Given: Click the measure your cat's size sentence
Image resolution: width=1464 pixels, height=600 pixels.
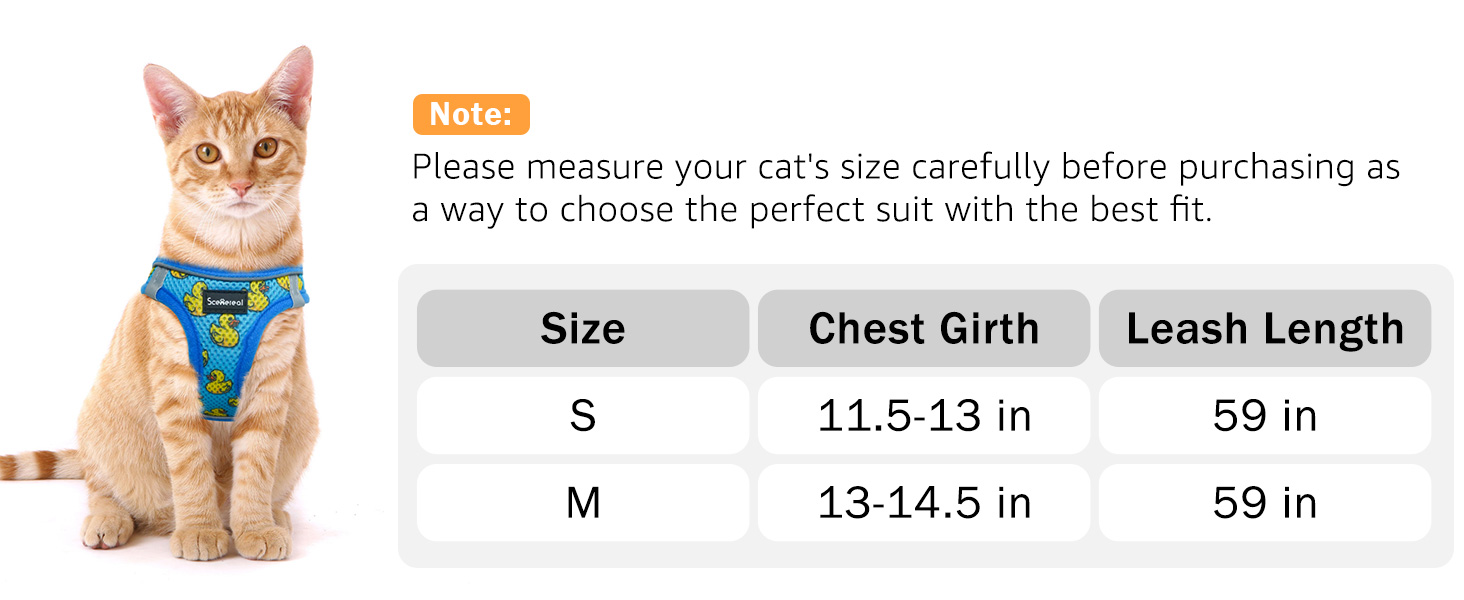Looking at the screenshot, I should (x=906, y=168).
